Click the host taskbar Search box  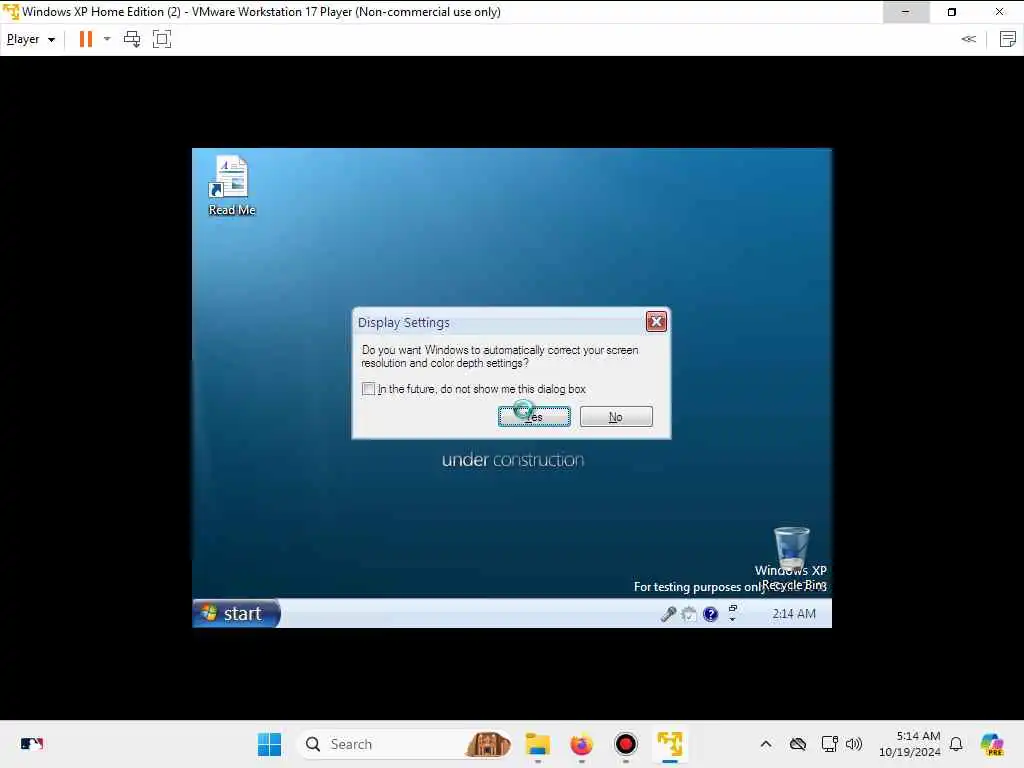tap(404, 744)
